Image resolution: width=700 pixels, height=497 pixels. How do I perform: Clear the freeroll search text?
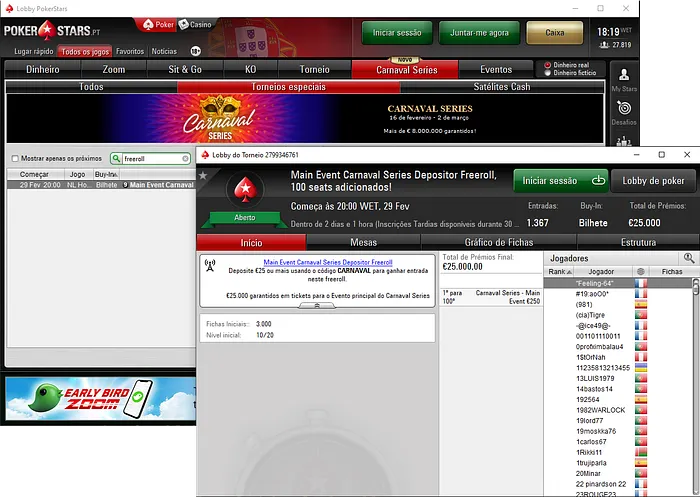pos(185,159)
